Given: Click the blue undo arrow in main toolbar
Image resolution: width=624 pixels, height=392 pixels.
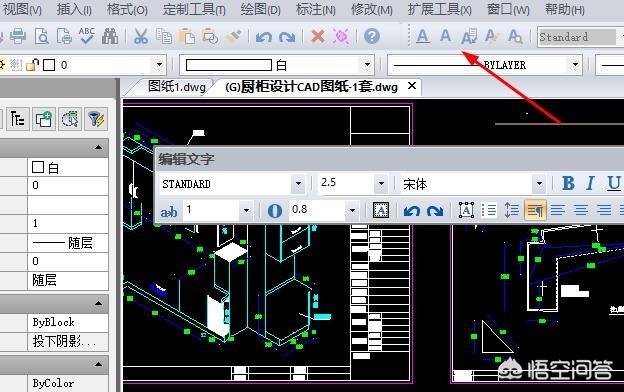Looking at the screenshot, I should (263, 37).
